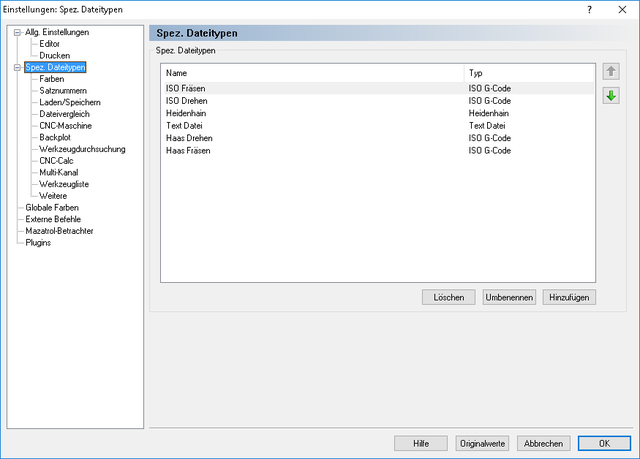Image resolution: width=640 pixels, height=459 pixels.
Task: Sort list by the Typ column header
Action: [529, 73]
